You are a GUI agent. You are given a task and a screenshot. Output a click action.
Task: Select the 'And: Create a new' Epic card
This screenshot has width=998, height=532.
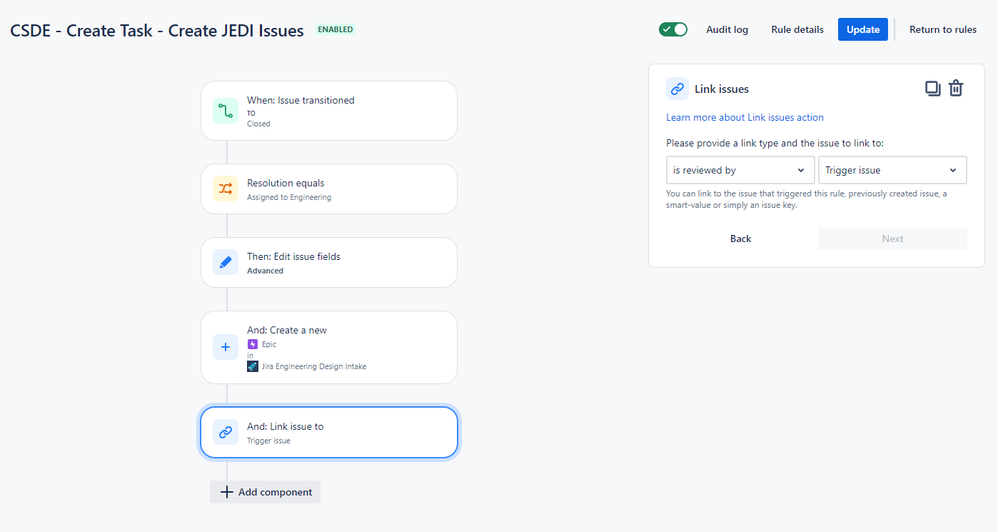click(x=329, y=347)
